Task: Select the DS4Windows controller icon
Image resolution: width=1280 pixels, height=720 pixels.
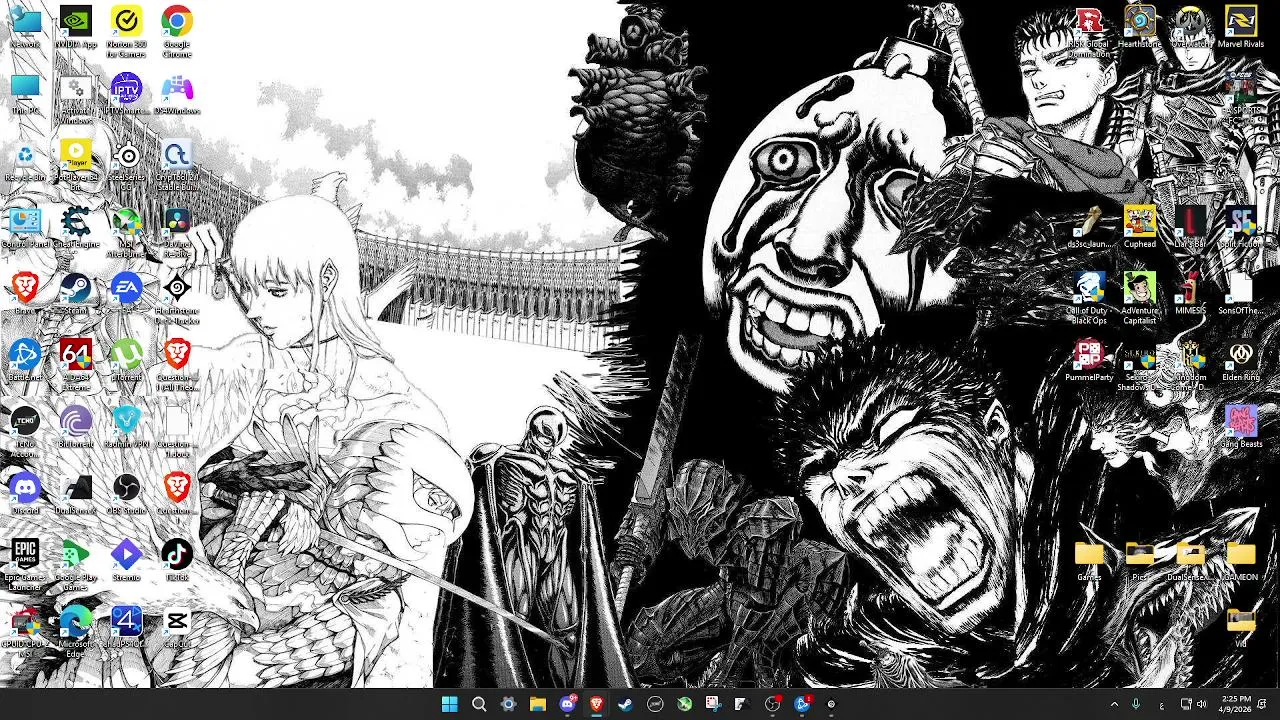Action: (x=177, y=94)
